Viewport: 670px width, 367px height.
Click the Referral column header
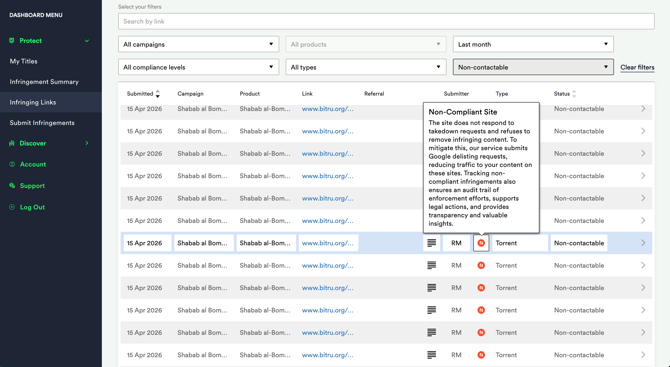(374, 94)
